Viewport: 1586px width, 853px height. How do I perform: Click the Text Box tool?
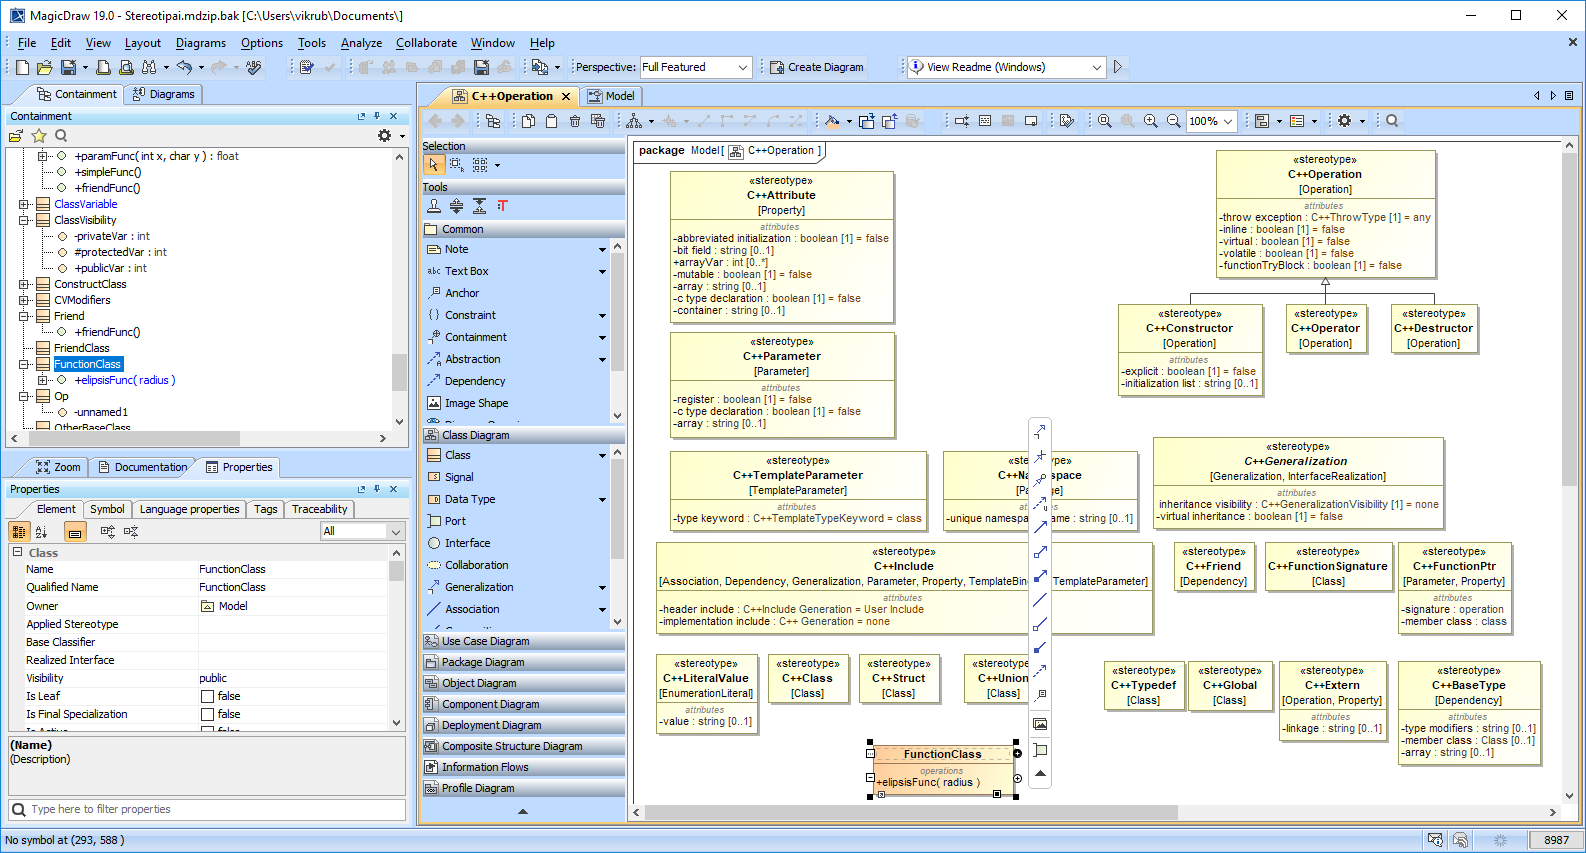tap(466, 271)
